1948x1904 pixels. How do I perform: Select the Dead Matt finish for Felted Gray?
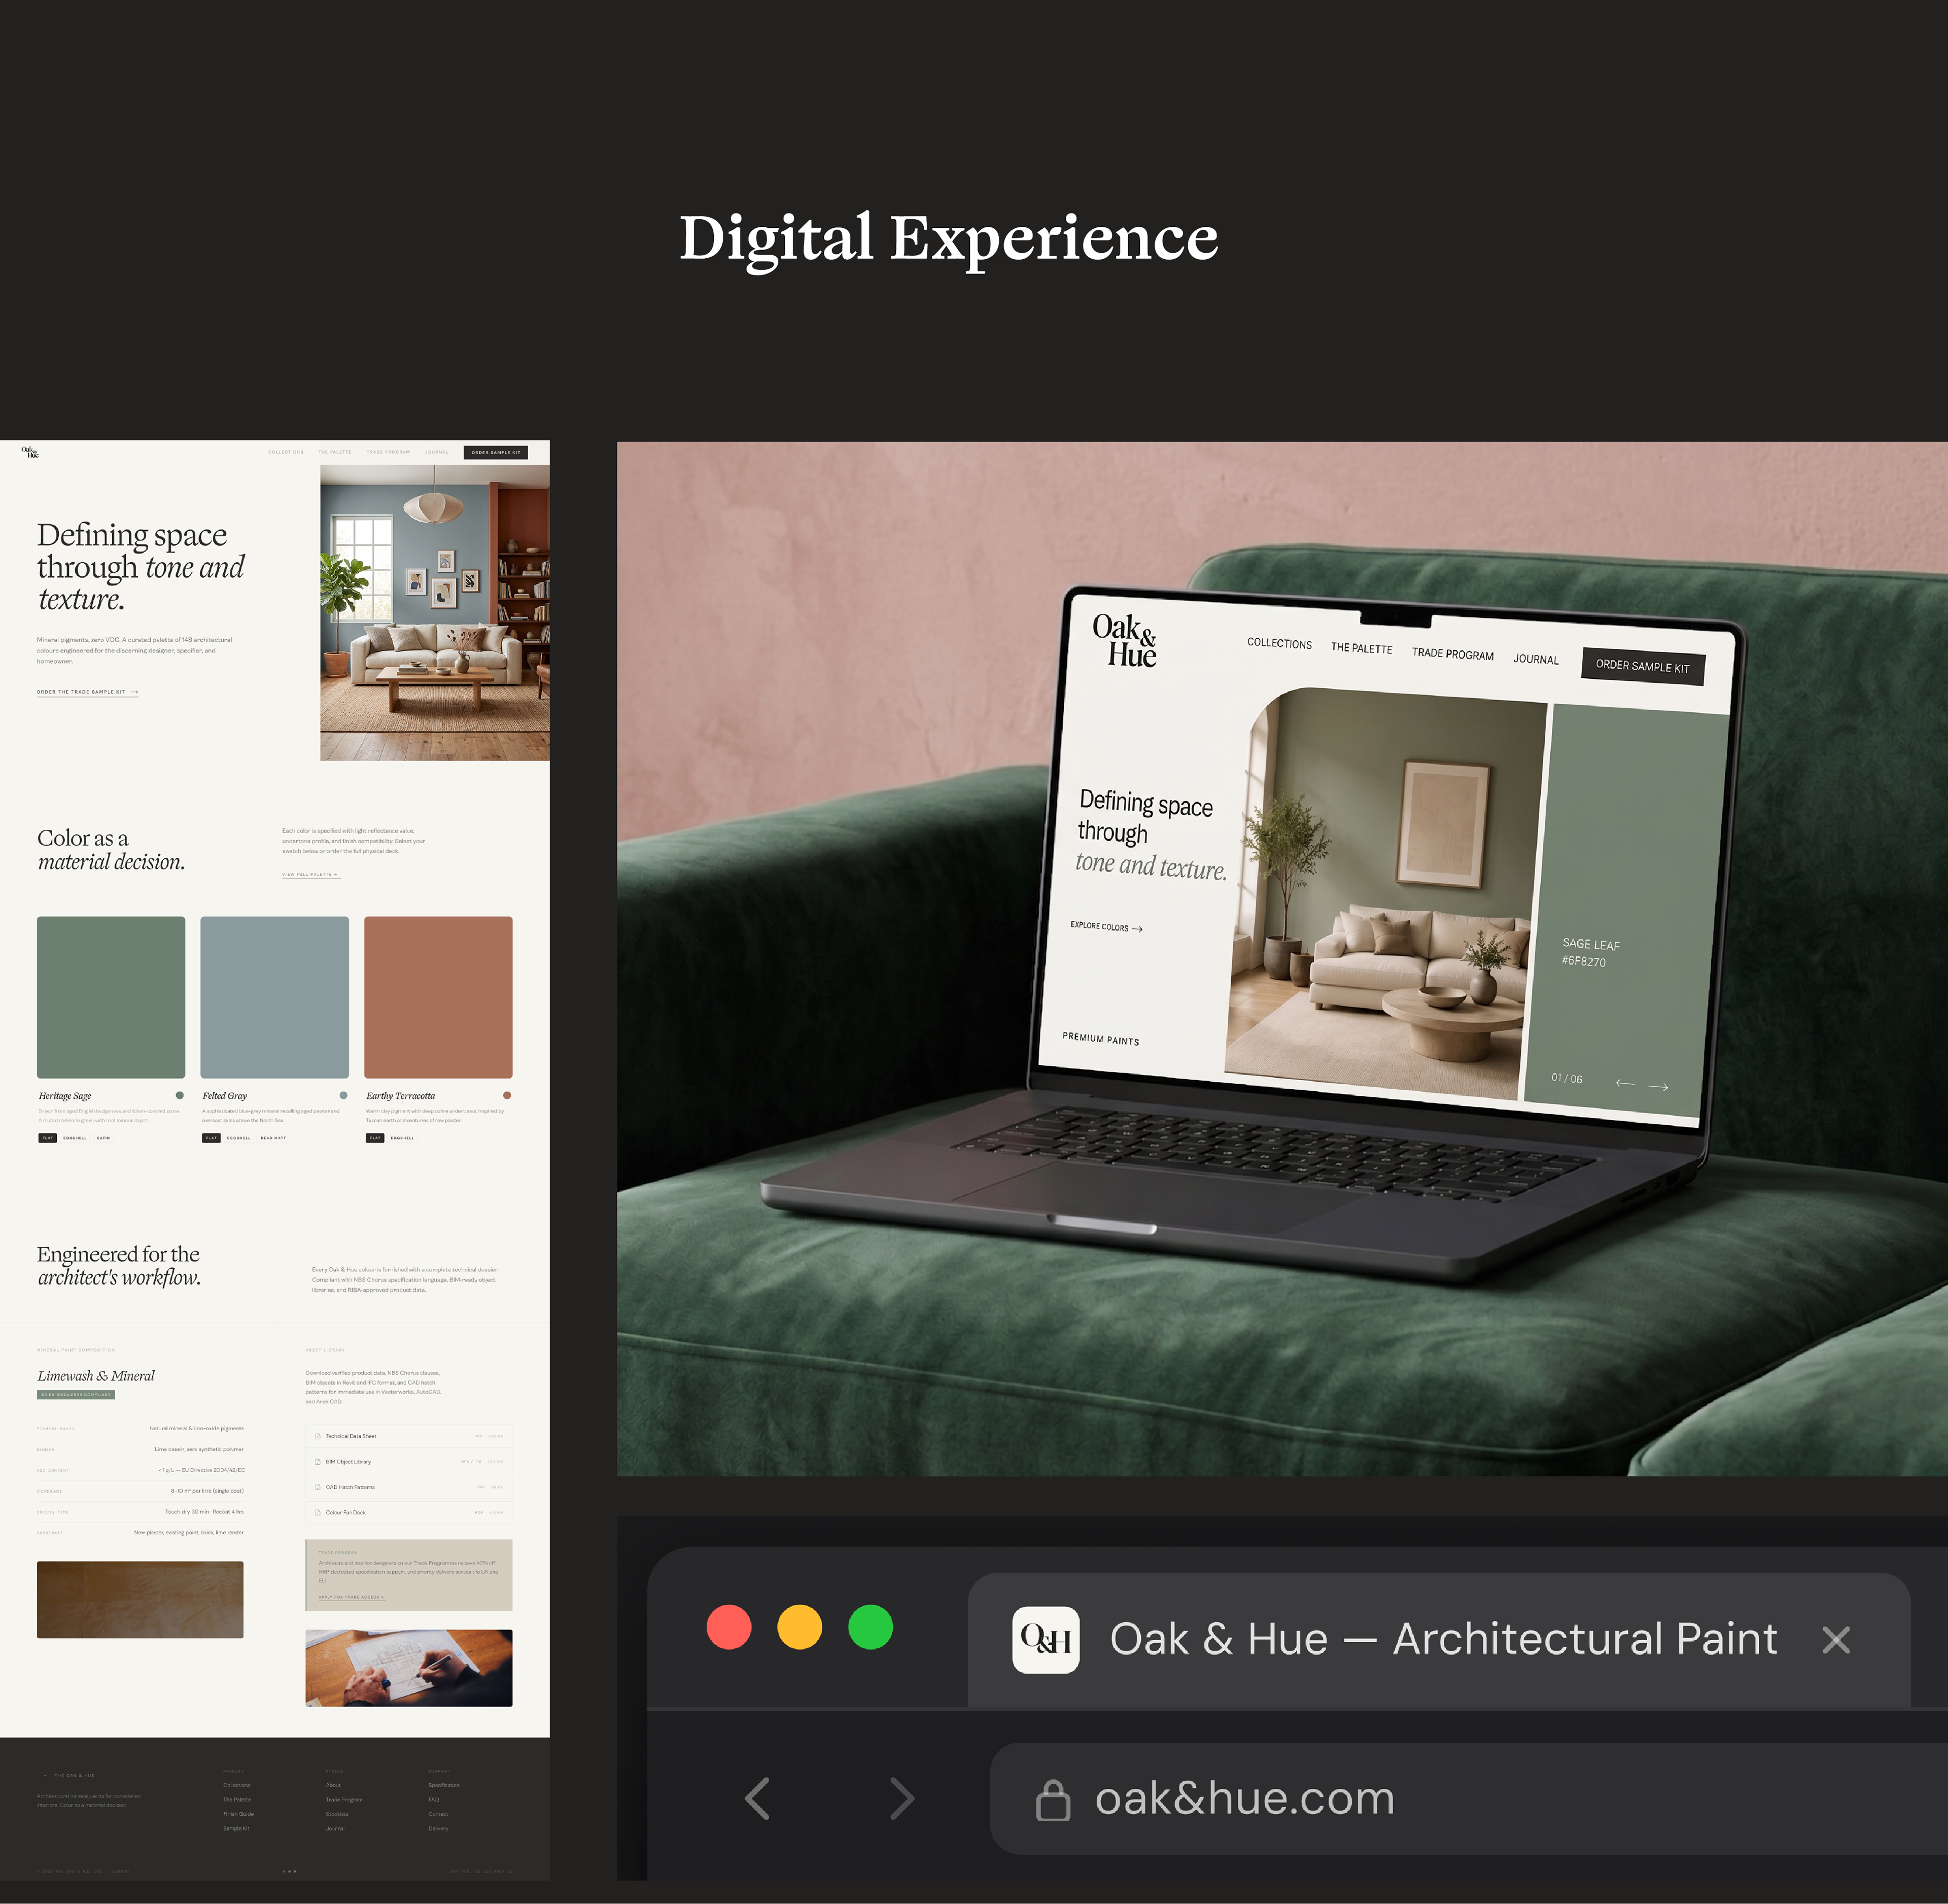[x=273, y=1138]
